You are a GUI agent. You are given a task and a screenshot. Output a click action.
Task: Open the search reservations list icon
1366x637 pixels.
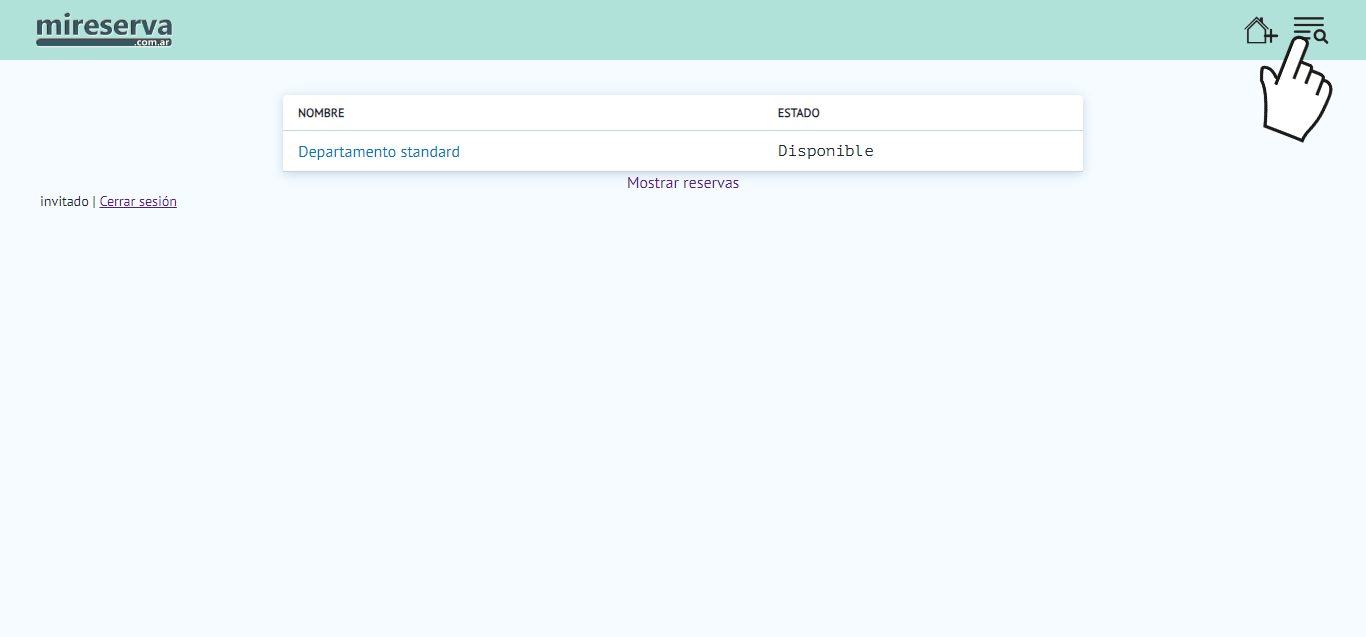1310,30
